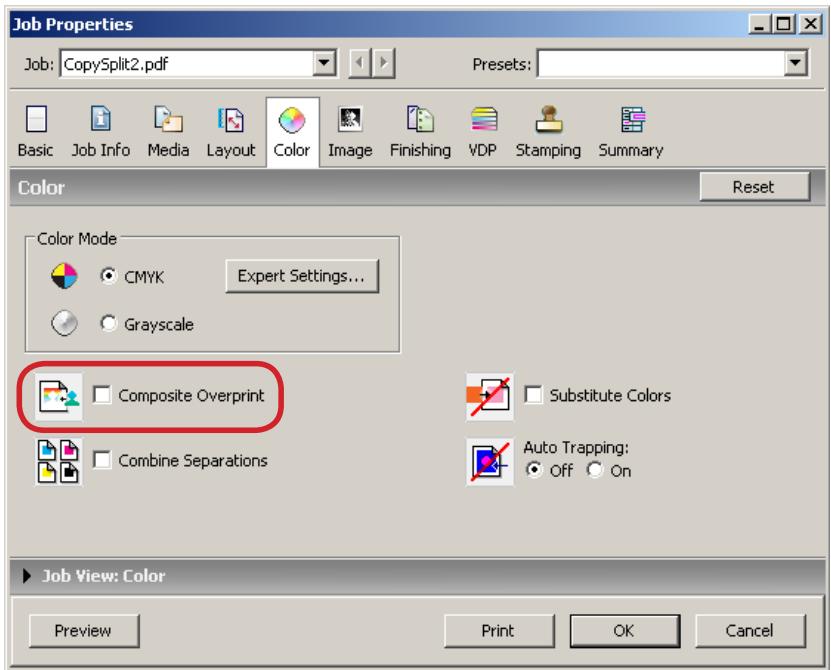Image resolution: width=831 pixels, height=670 pixels.
Task: Select the CMYK radio button
Action: 109,276
